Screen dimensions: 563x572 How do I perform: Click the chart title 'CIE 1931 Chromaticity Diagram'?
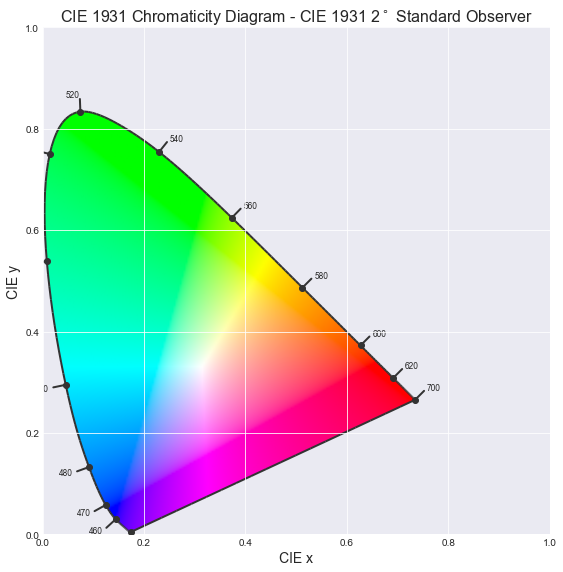173,17
